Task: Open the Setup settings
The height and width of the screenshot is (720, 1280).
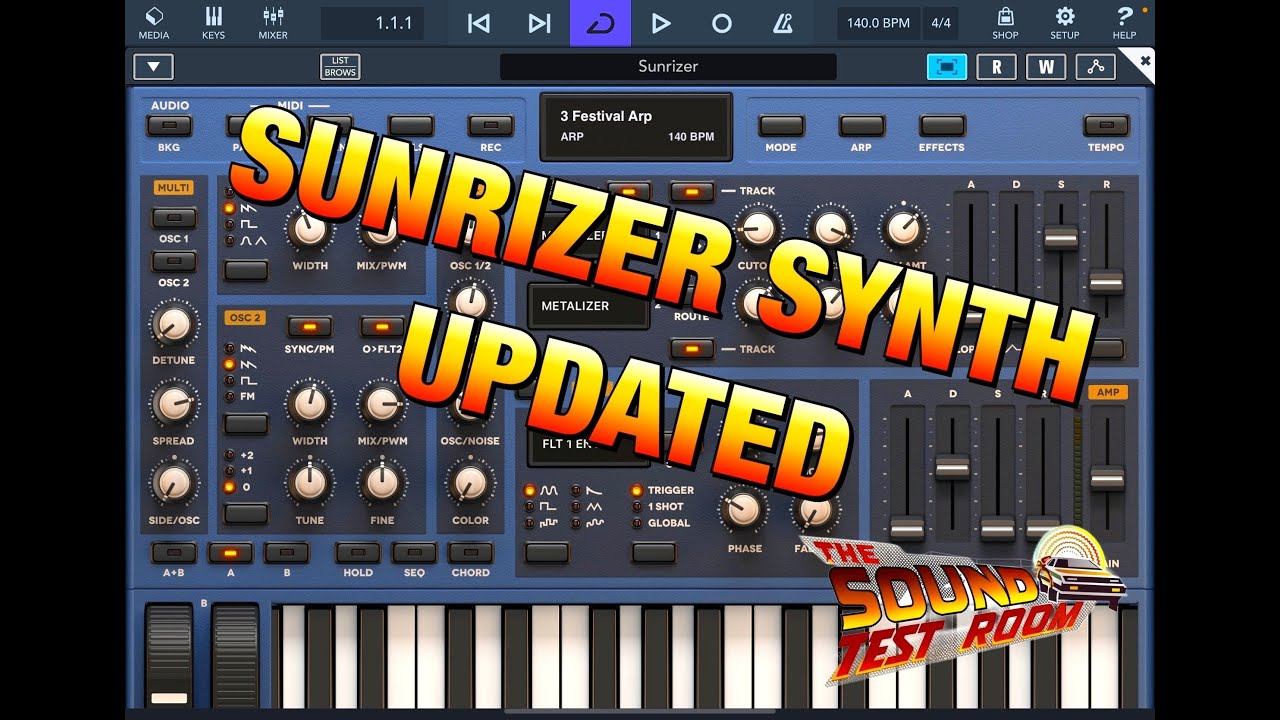Action: pyautogui.click(x=1065, y=23)
